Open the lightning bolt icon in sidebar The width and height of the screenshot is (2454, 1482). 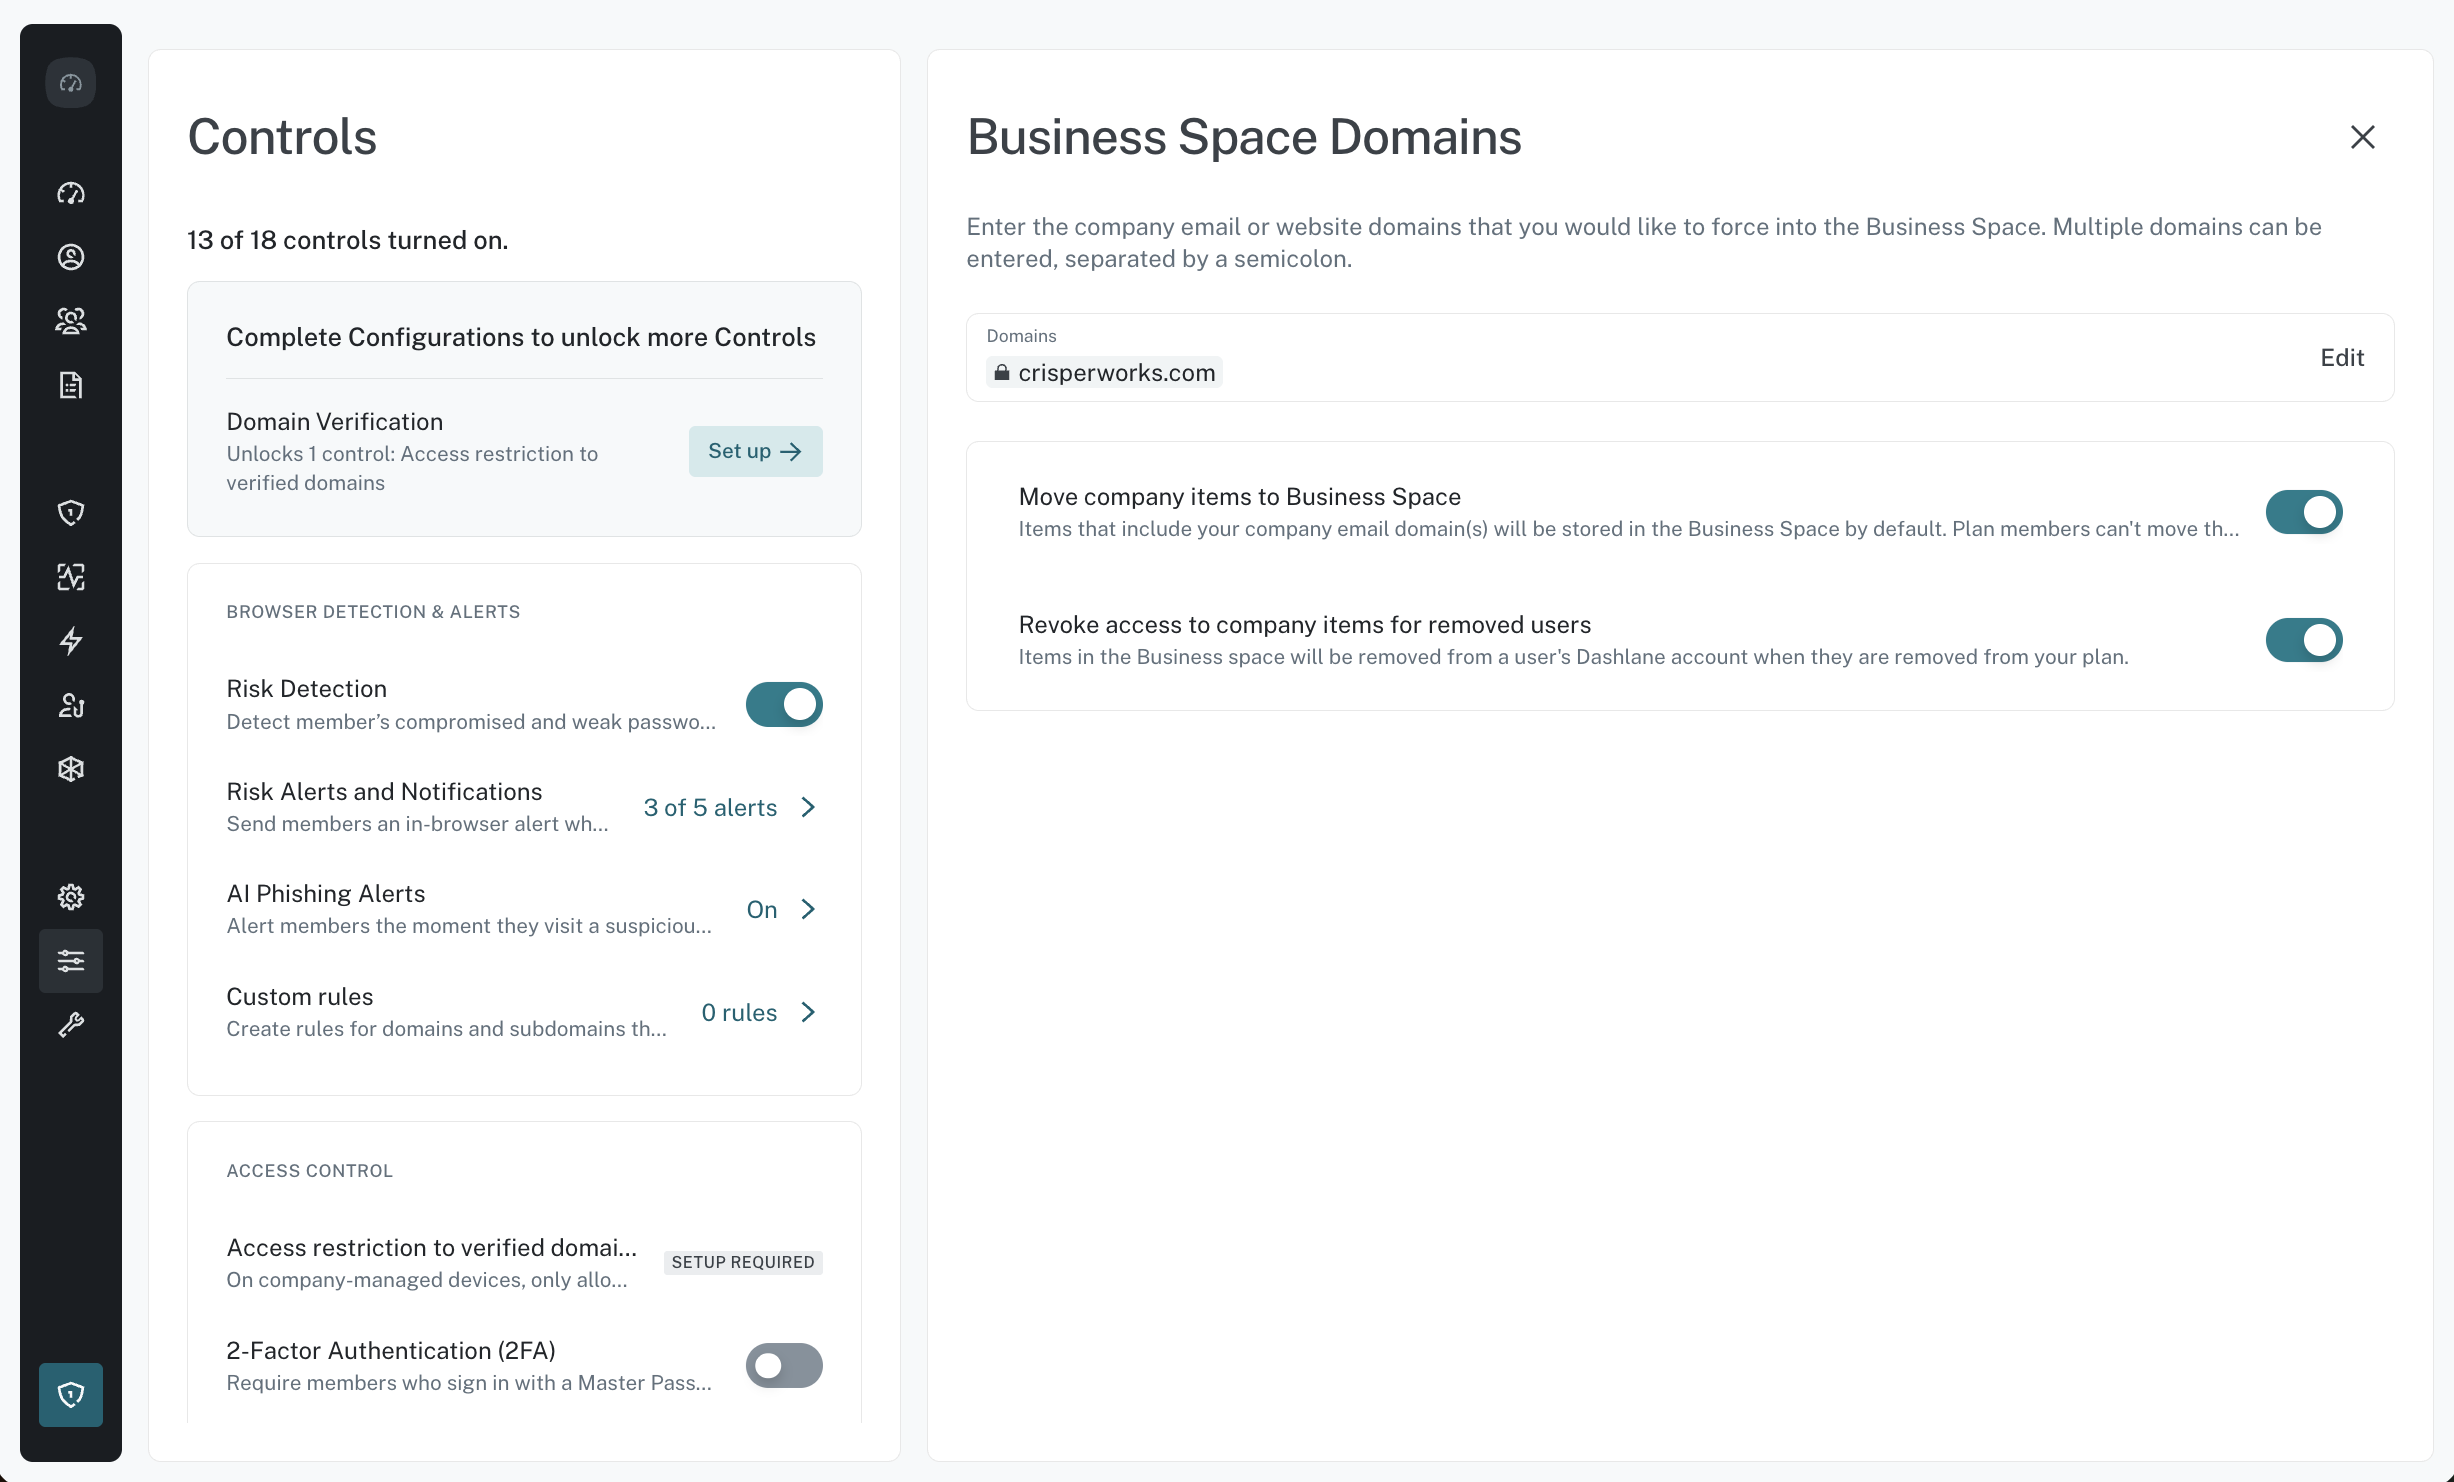click(x=71, y=641)
